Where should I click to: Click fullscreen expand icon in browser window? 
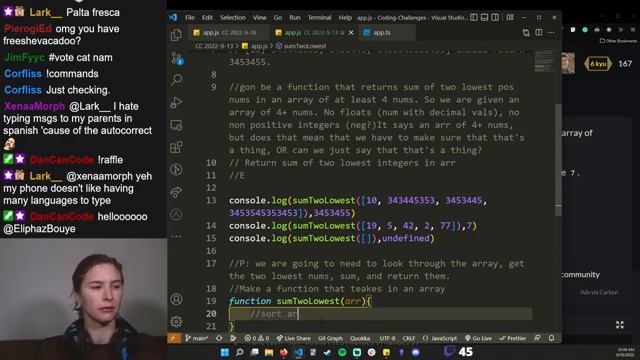click(x=620, y=325)
